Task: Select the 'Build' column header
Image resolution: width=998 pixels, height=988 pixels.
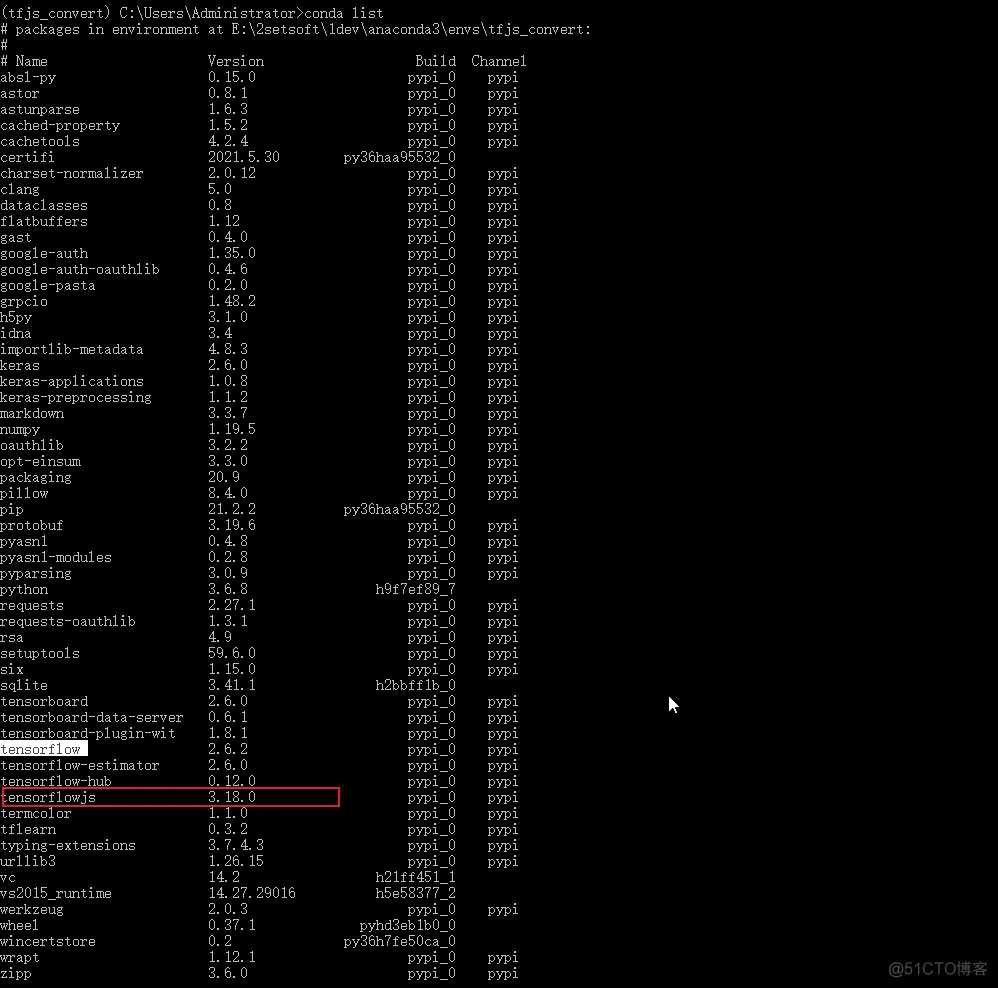Action: [x=435, y=61]
